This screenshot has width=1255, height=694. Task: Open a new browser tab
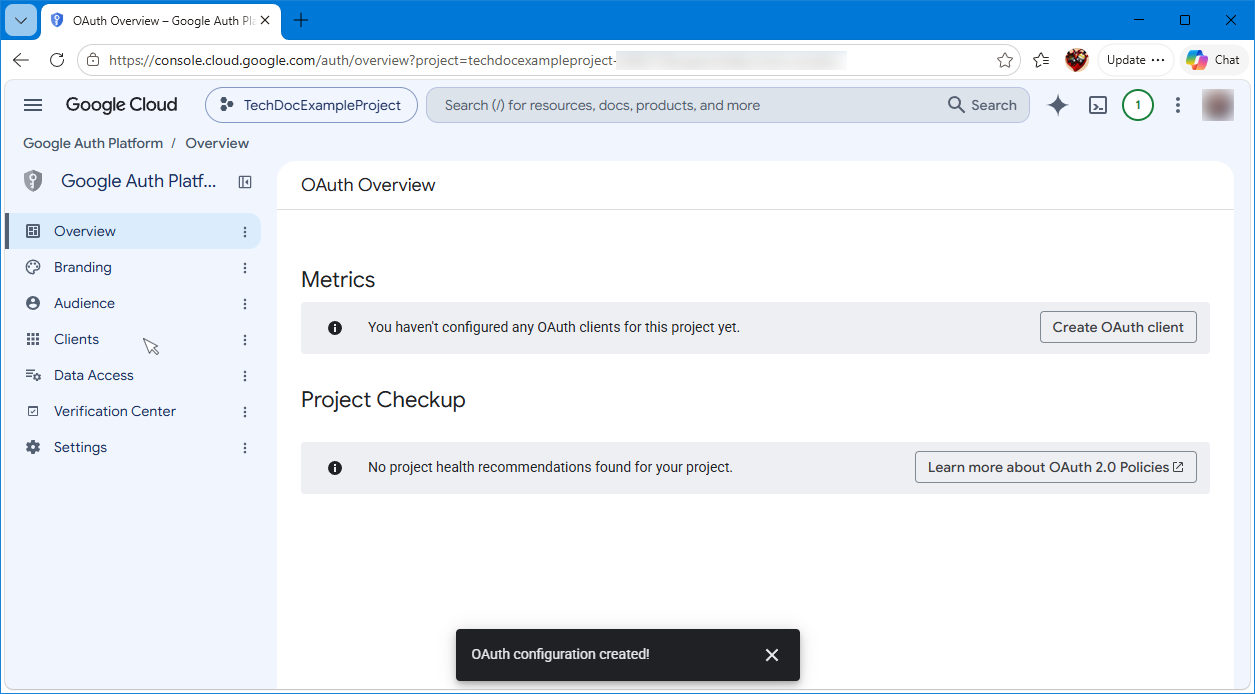pyautogui.click(x=301, y=20)
